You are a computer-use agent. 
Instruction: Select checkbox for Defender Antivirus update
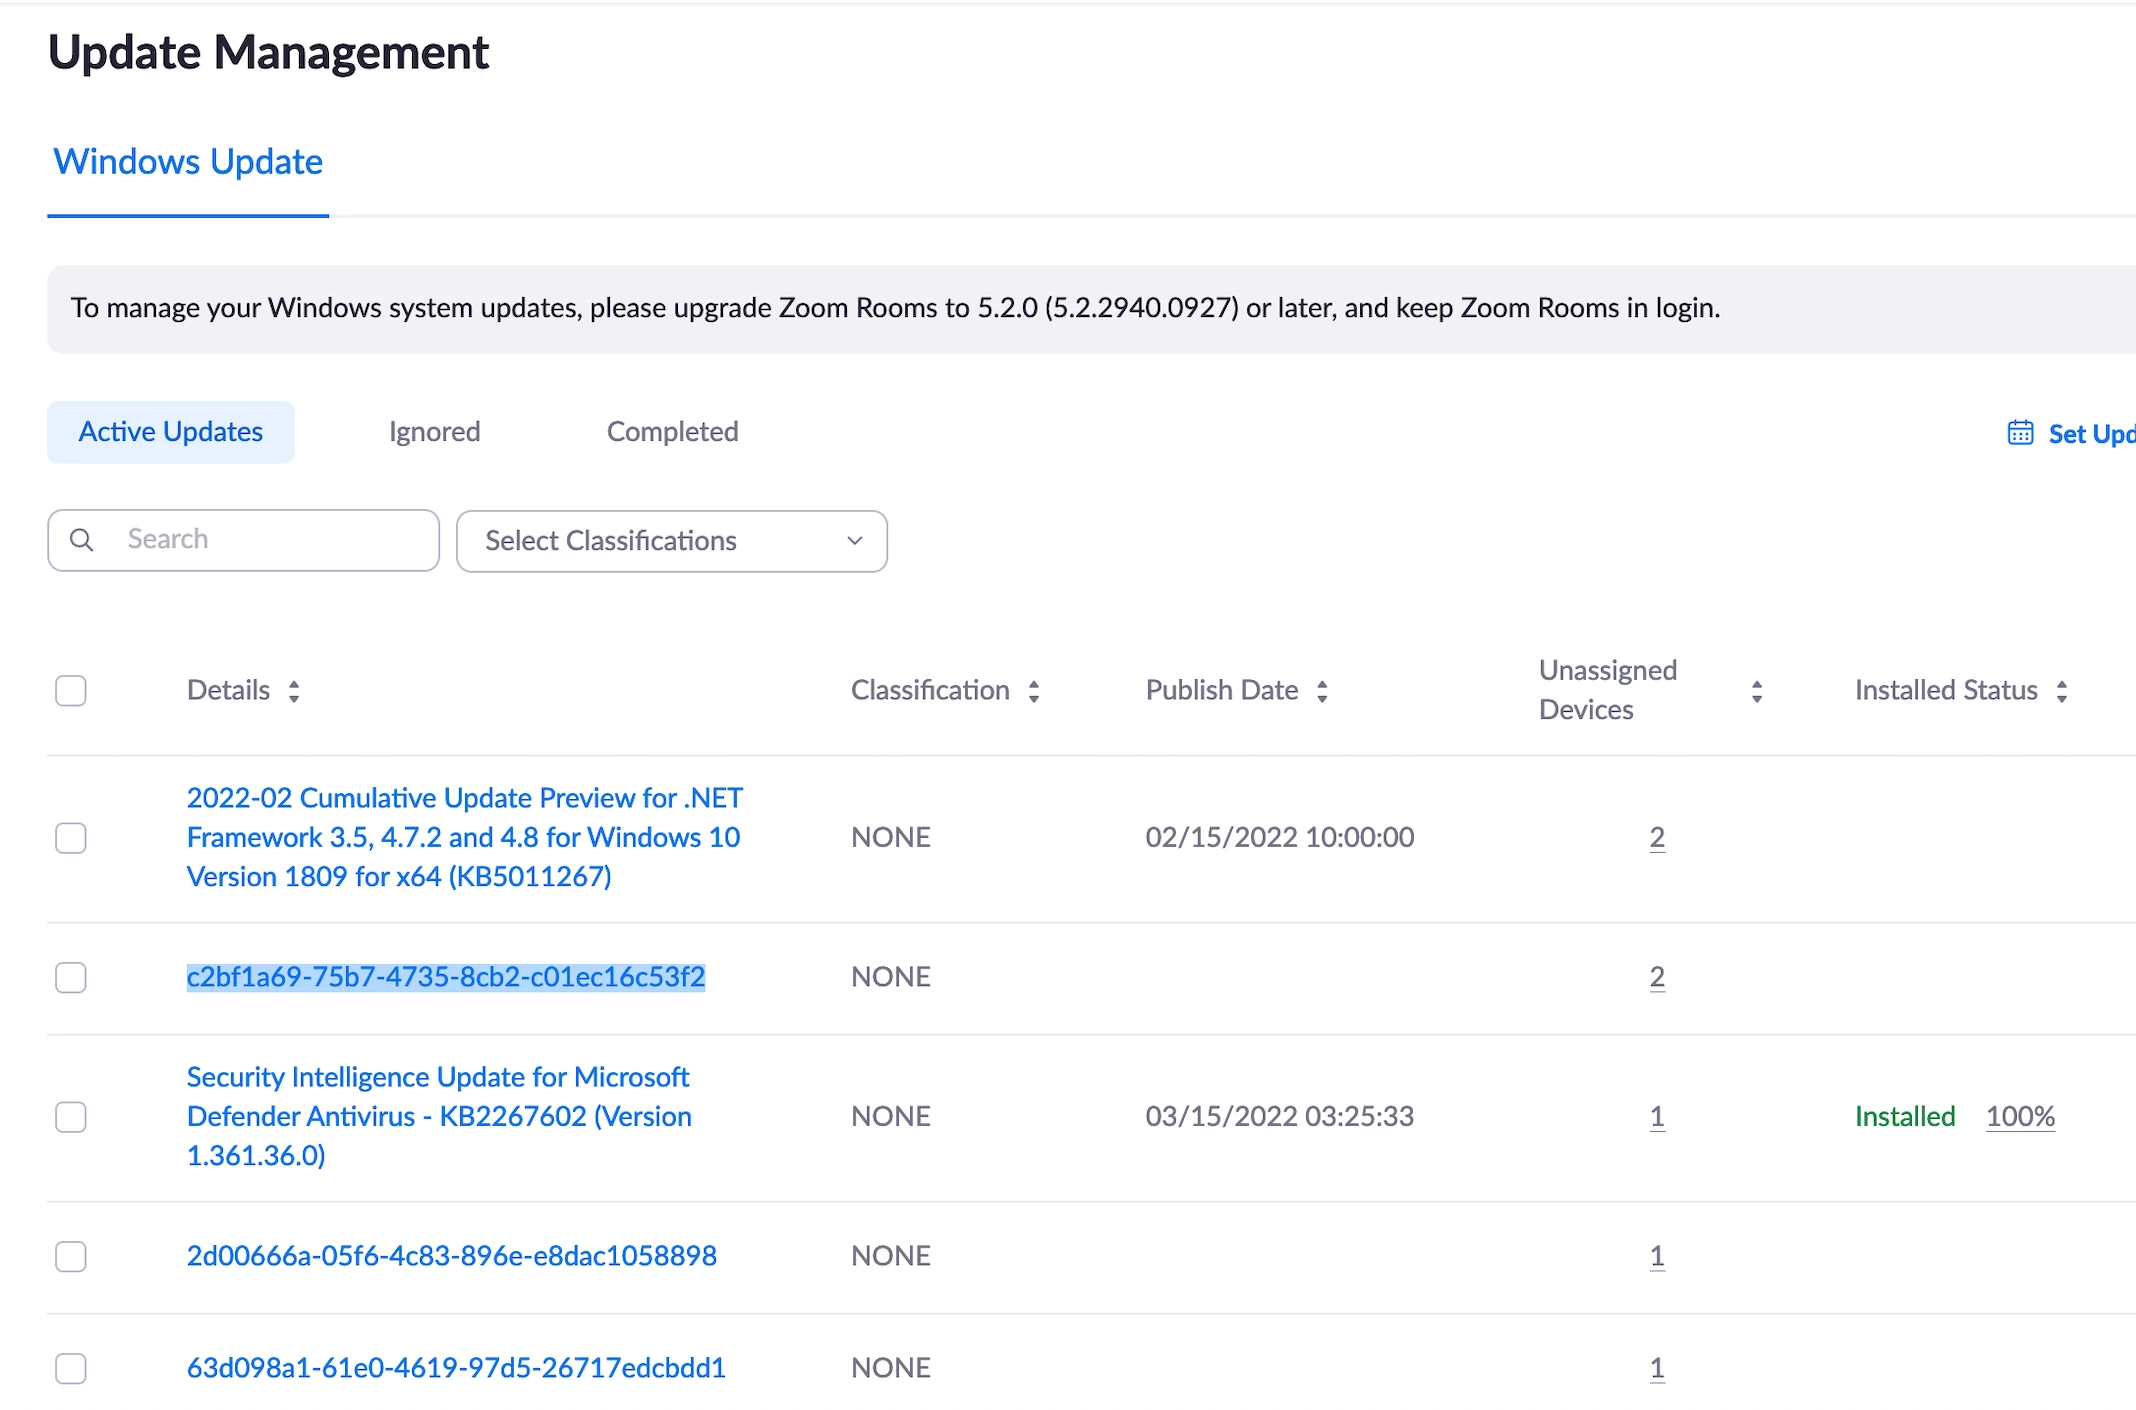71,1117
